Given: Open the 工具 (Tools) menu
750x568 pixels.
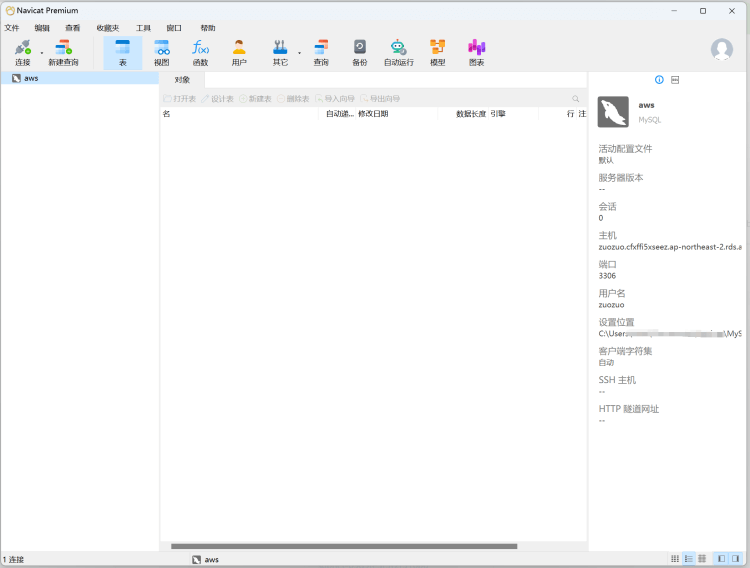Looking at the screenshot, I should click(x=143, y=28).
